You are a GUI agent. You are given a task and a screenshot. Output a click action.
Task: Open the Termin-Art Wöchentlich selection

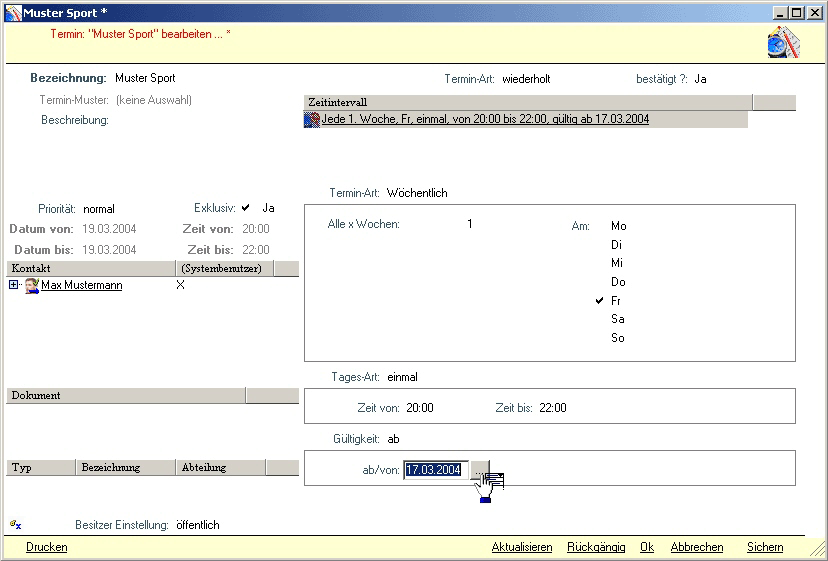[x=419, y=193]
